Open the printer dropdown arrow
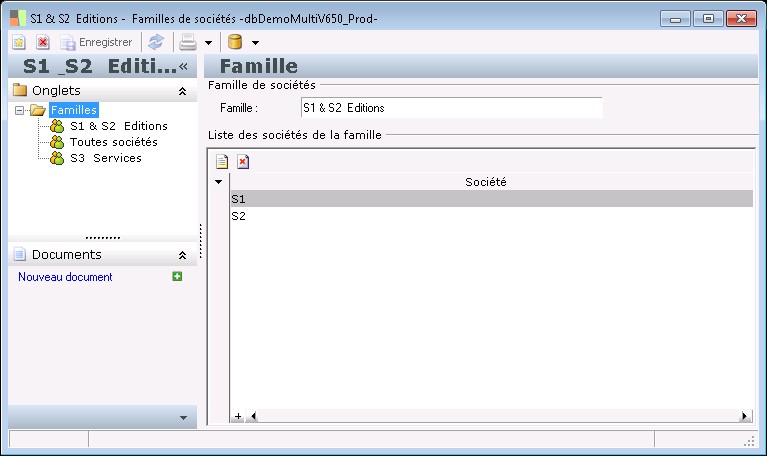This screenshot has height=456, width=767. [208, 43]
